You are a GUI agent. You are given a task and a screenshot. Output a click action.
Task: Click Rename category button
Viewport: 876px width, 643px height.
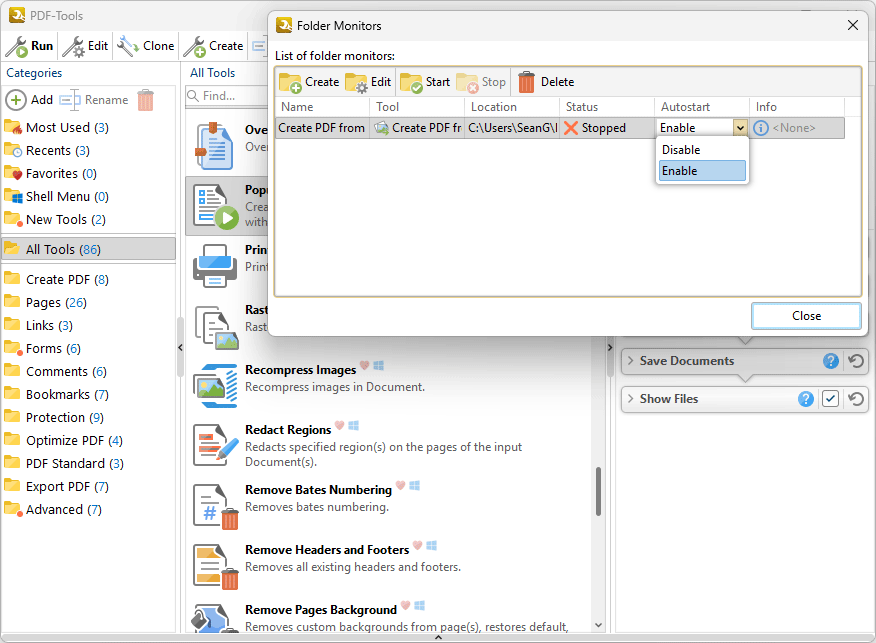94,100
